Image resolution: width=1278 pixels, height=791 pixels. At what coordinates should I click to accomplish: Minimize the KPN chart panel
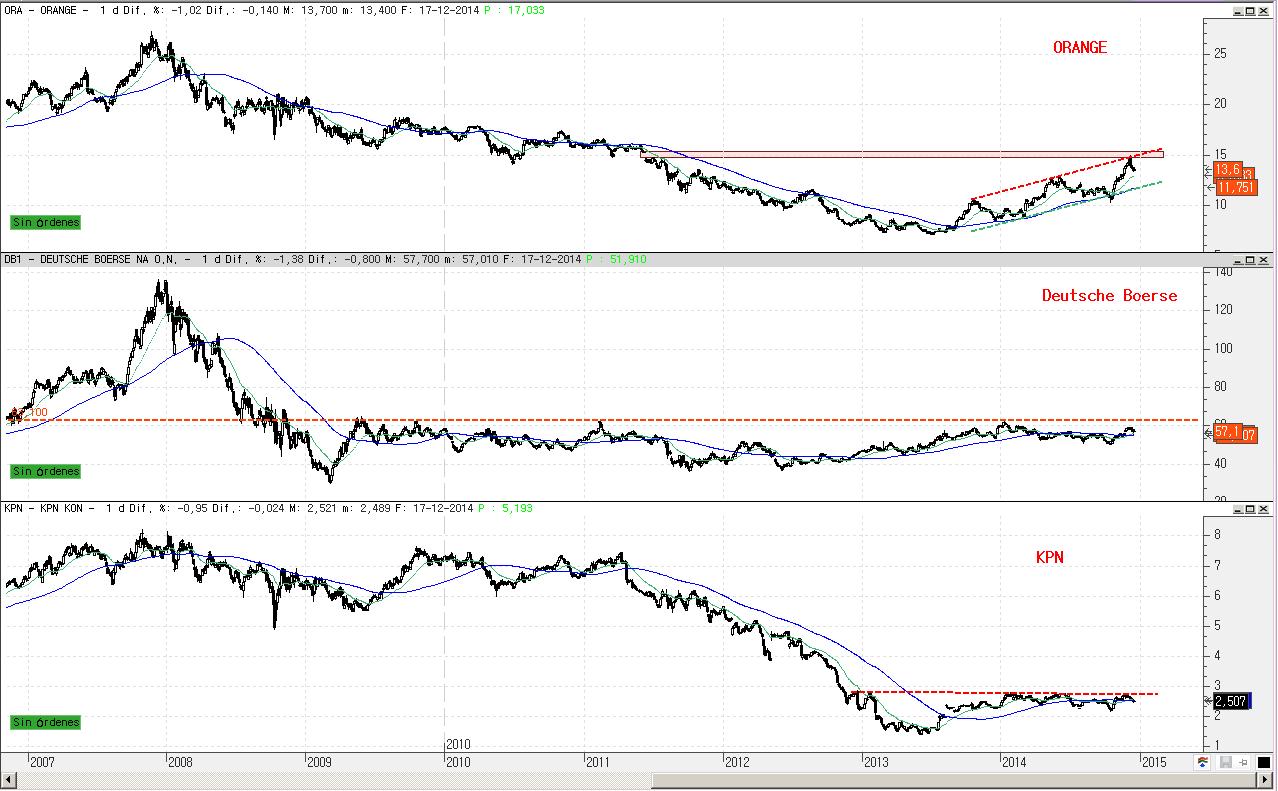pyautogui.click(x=1238, y=510)
